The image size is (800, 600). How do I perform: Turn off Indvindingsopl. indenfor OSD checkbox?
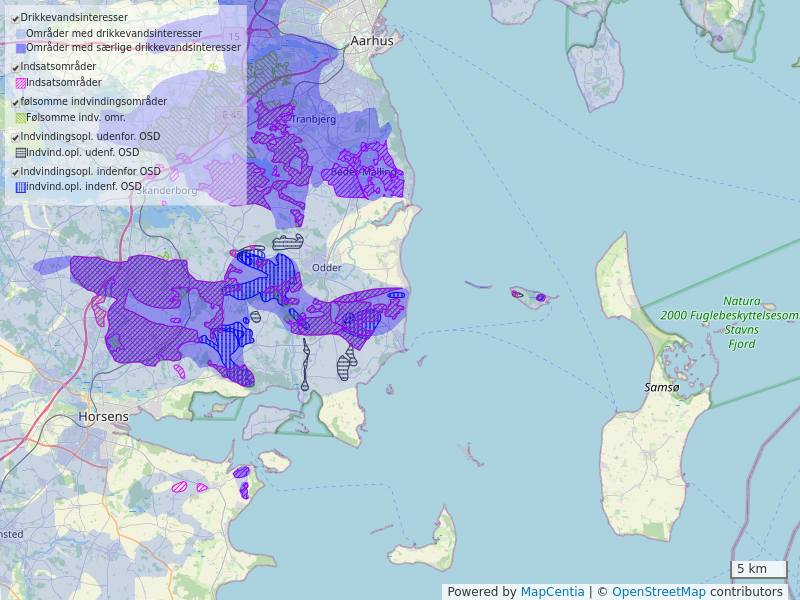pyautogui.click(x=16, y=173)
